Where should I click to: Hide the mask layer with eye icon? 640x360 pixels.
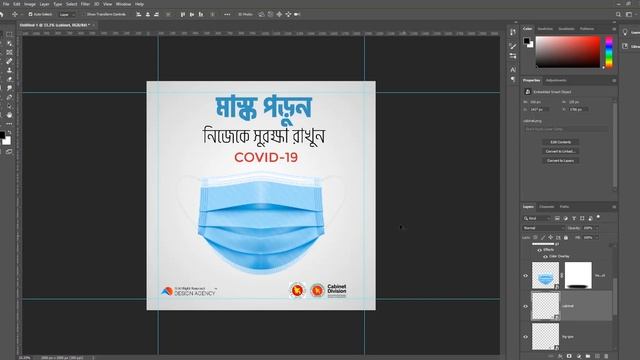tap(526, 276)
